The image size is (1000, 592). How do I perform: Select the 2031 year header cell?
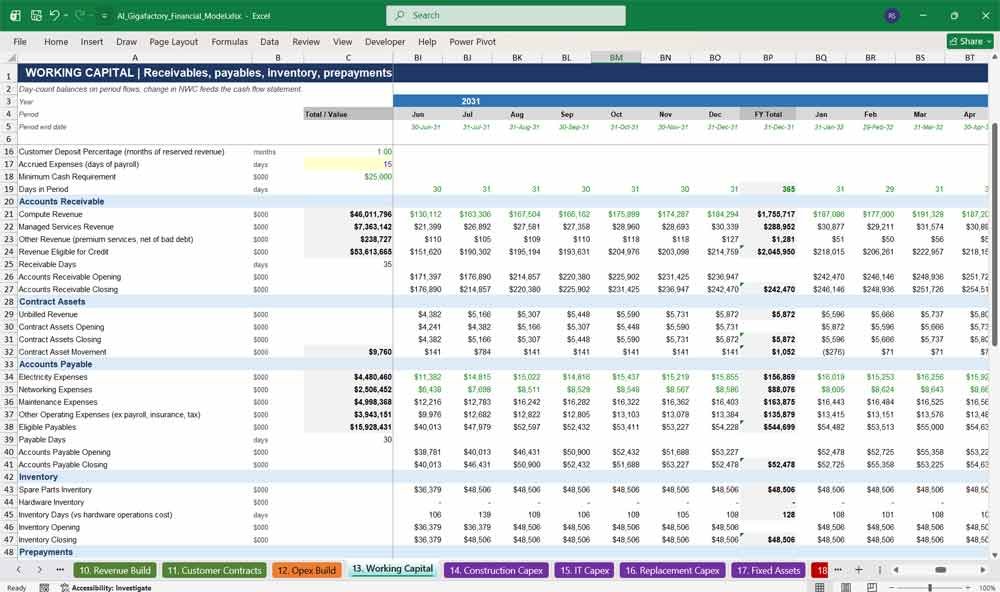tap(471, 101)
